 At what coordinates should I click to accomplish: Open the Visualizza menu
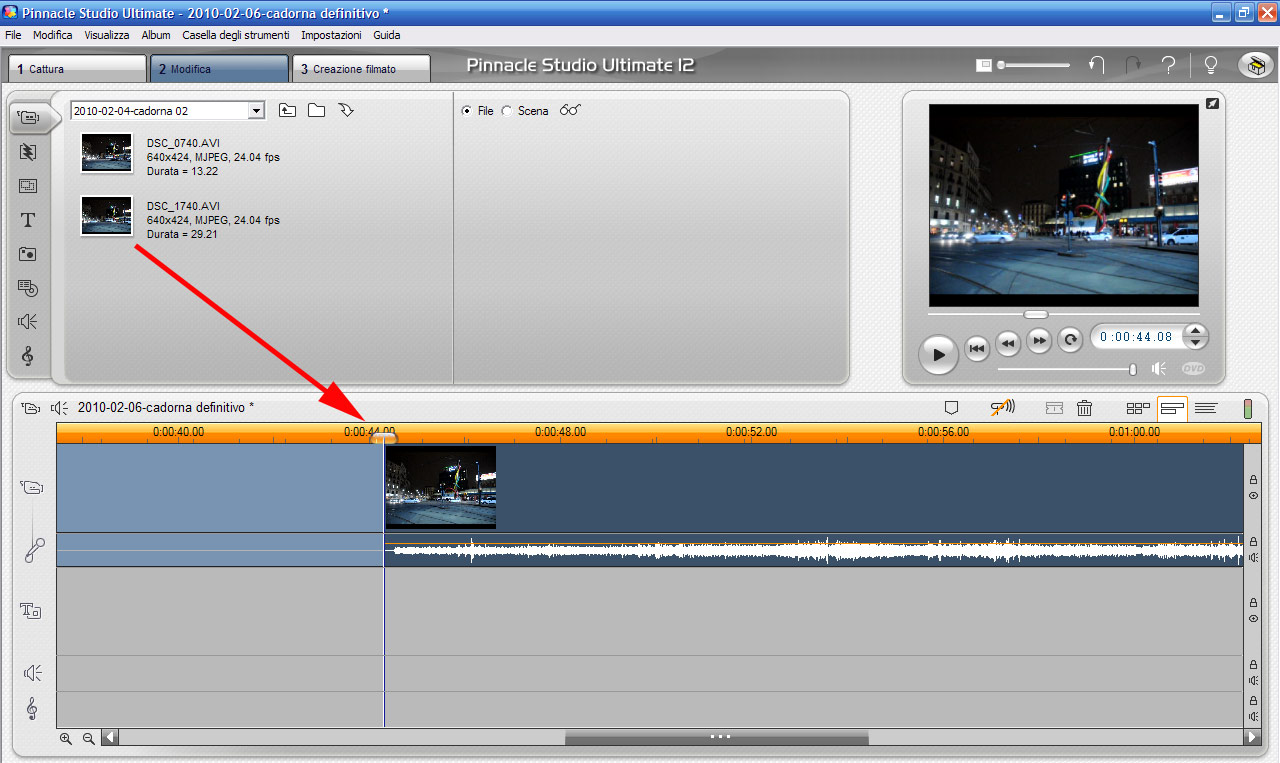pyautogui.click(x=107, y=35)
